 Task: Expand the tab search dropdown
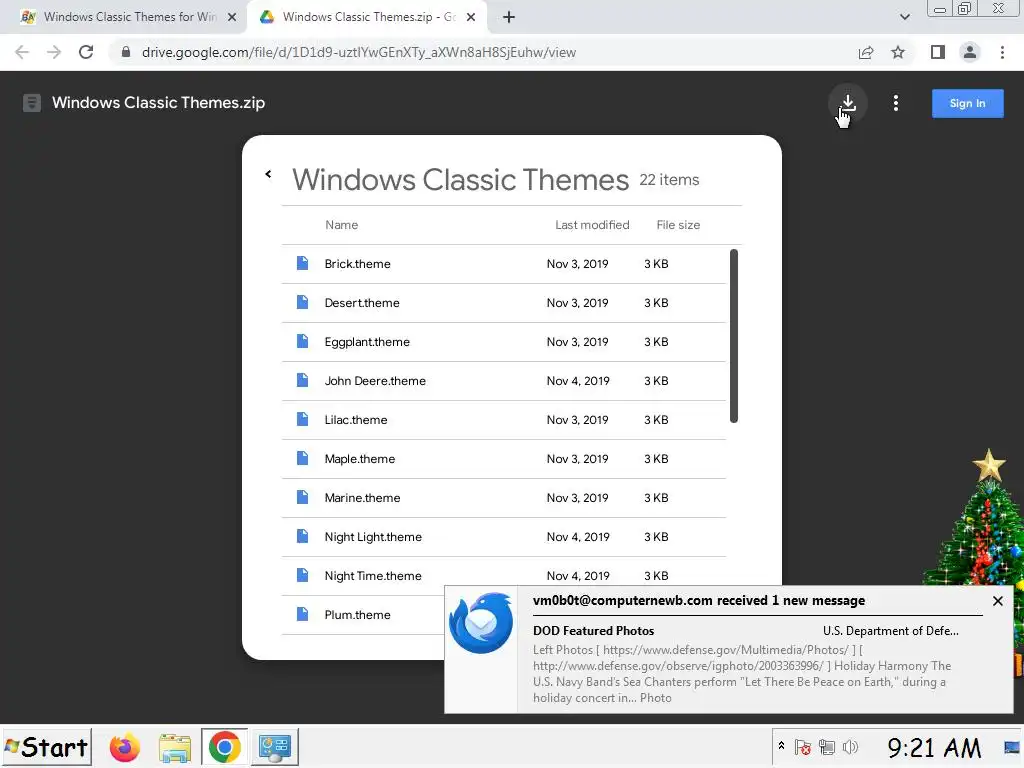point(904,17)
